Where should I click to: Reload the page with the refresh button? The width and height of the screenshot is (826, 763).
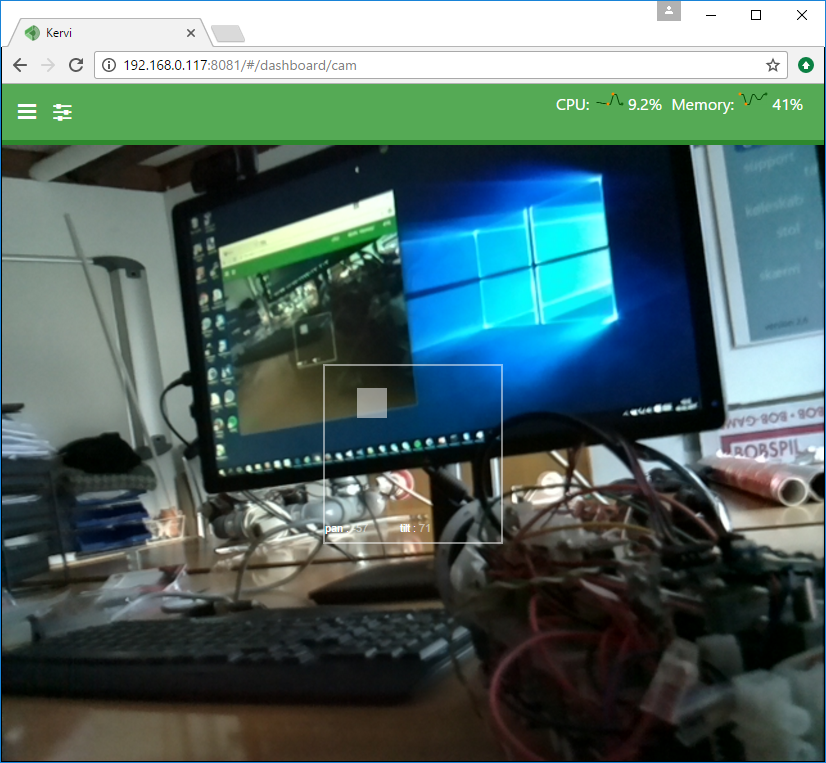point(76,65)
